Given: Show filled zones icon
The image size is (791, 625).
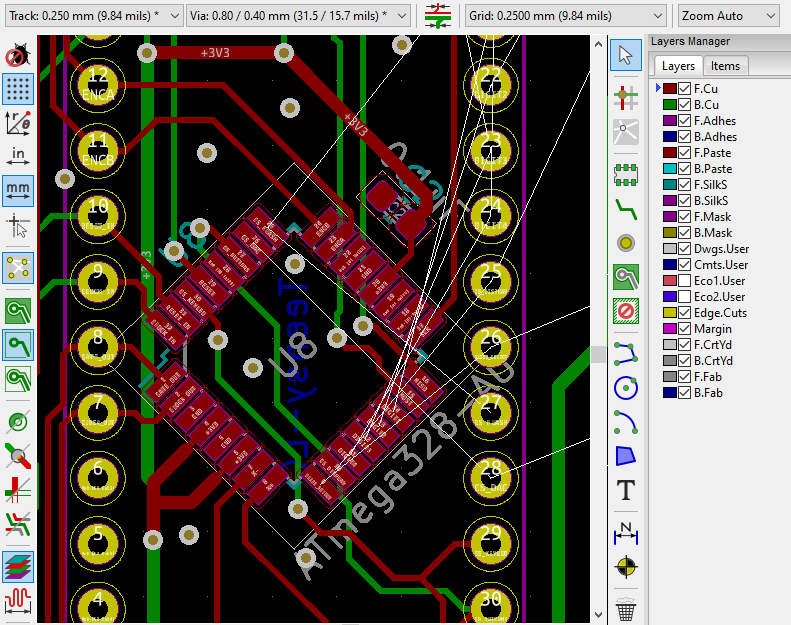Looking at the screenshot, I should tap(18, 311).
